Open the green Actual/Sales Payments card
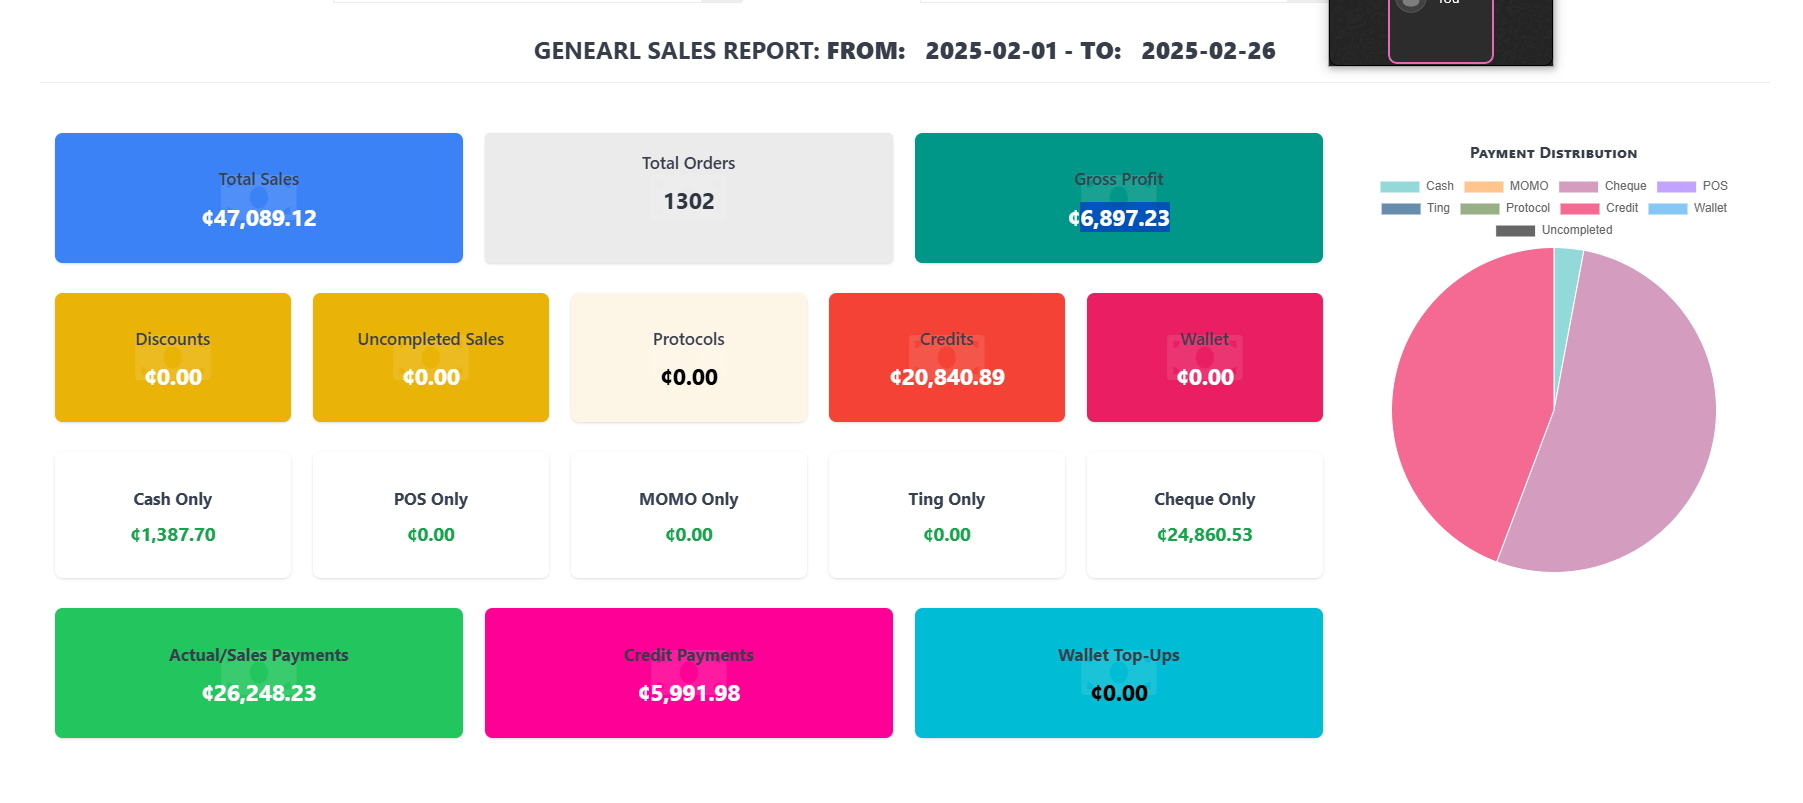 pyautogui.click(x=259, y=673)
